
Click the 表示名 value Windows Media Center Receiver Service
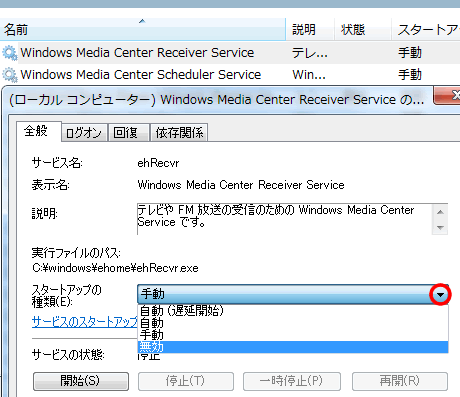241,185
